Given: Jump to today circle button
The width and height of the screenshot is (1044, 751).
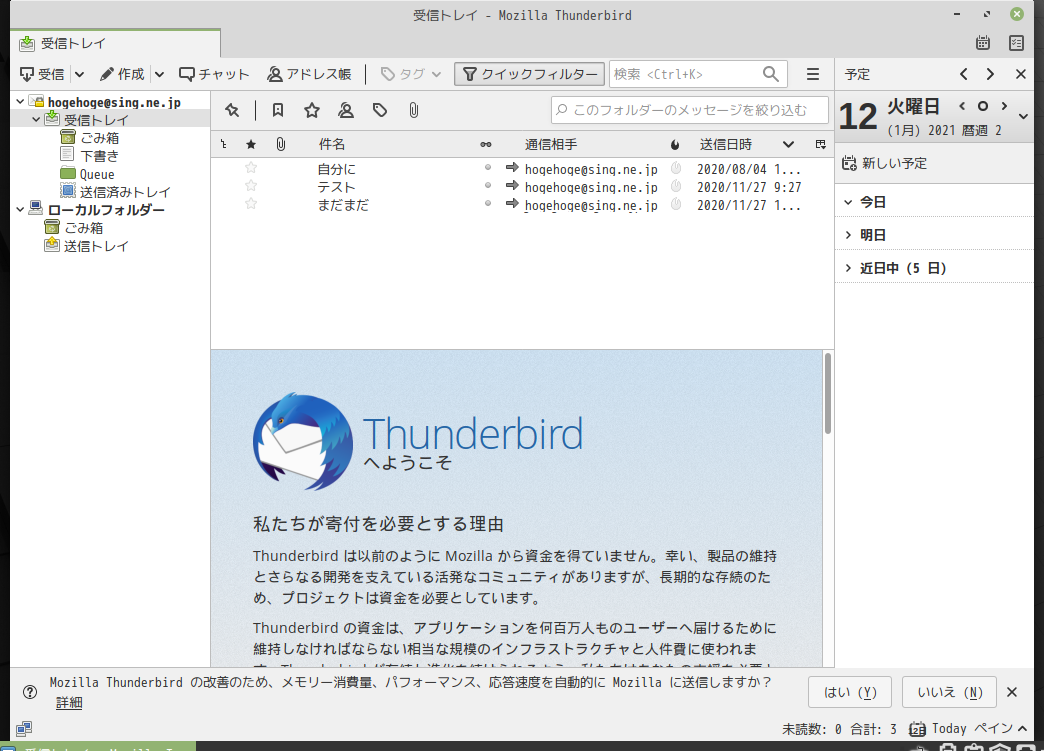Looking at the screenshot, I should 983,106.
